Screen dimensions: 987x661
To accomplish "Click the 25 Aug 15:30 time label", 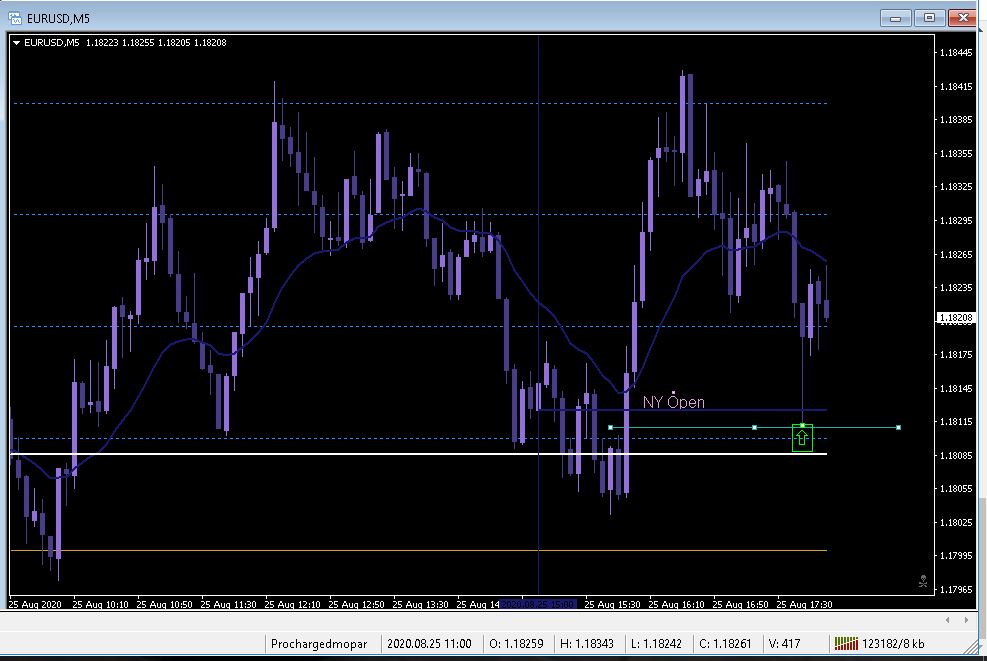I will [612, 604].
